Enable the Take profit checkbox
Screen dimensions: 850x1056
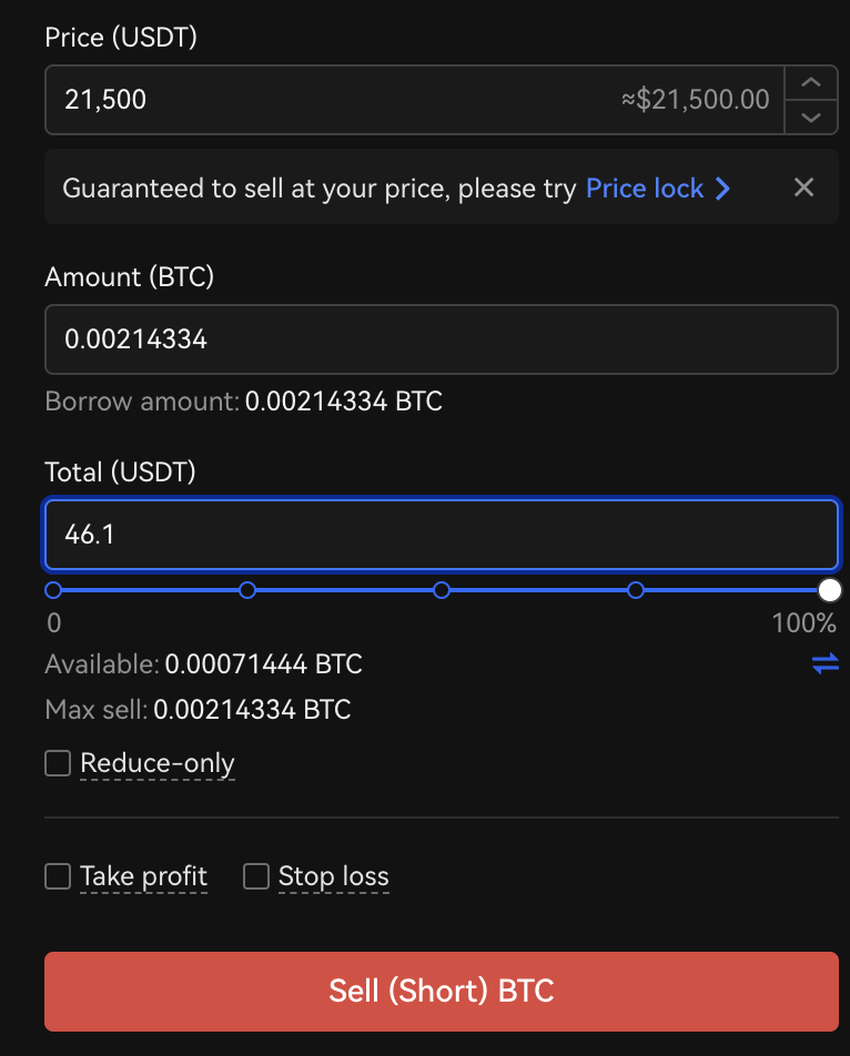[58, 877]
